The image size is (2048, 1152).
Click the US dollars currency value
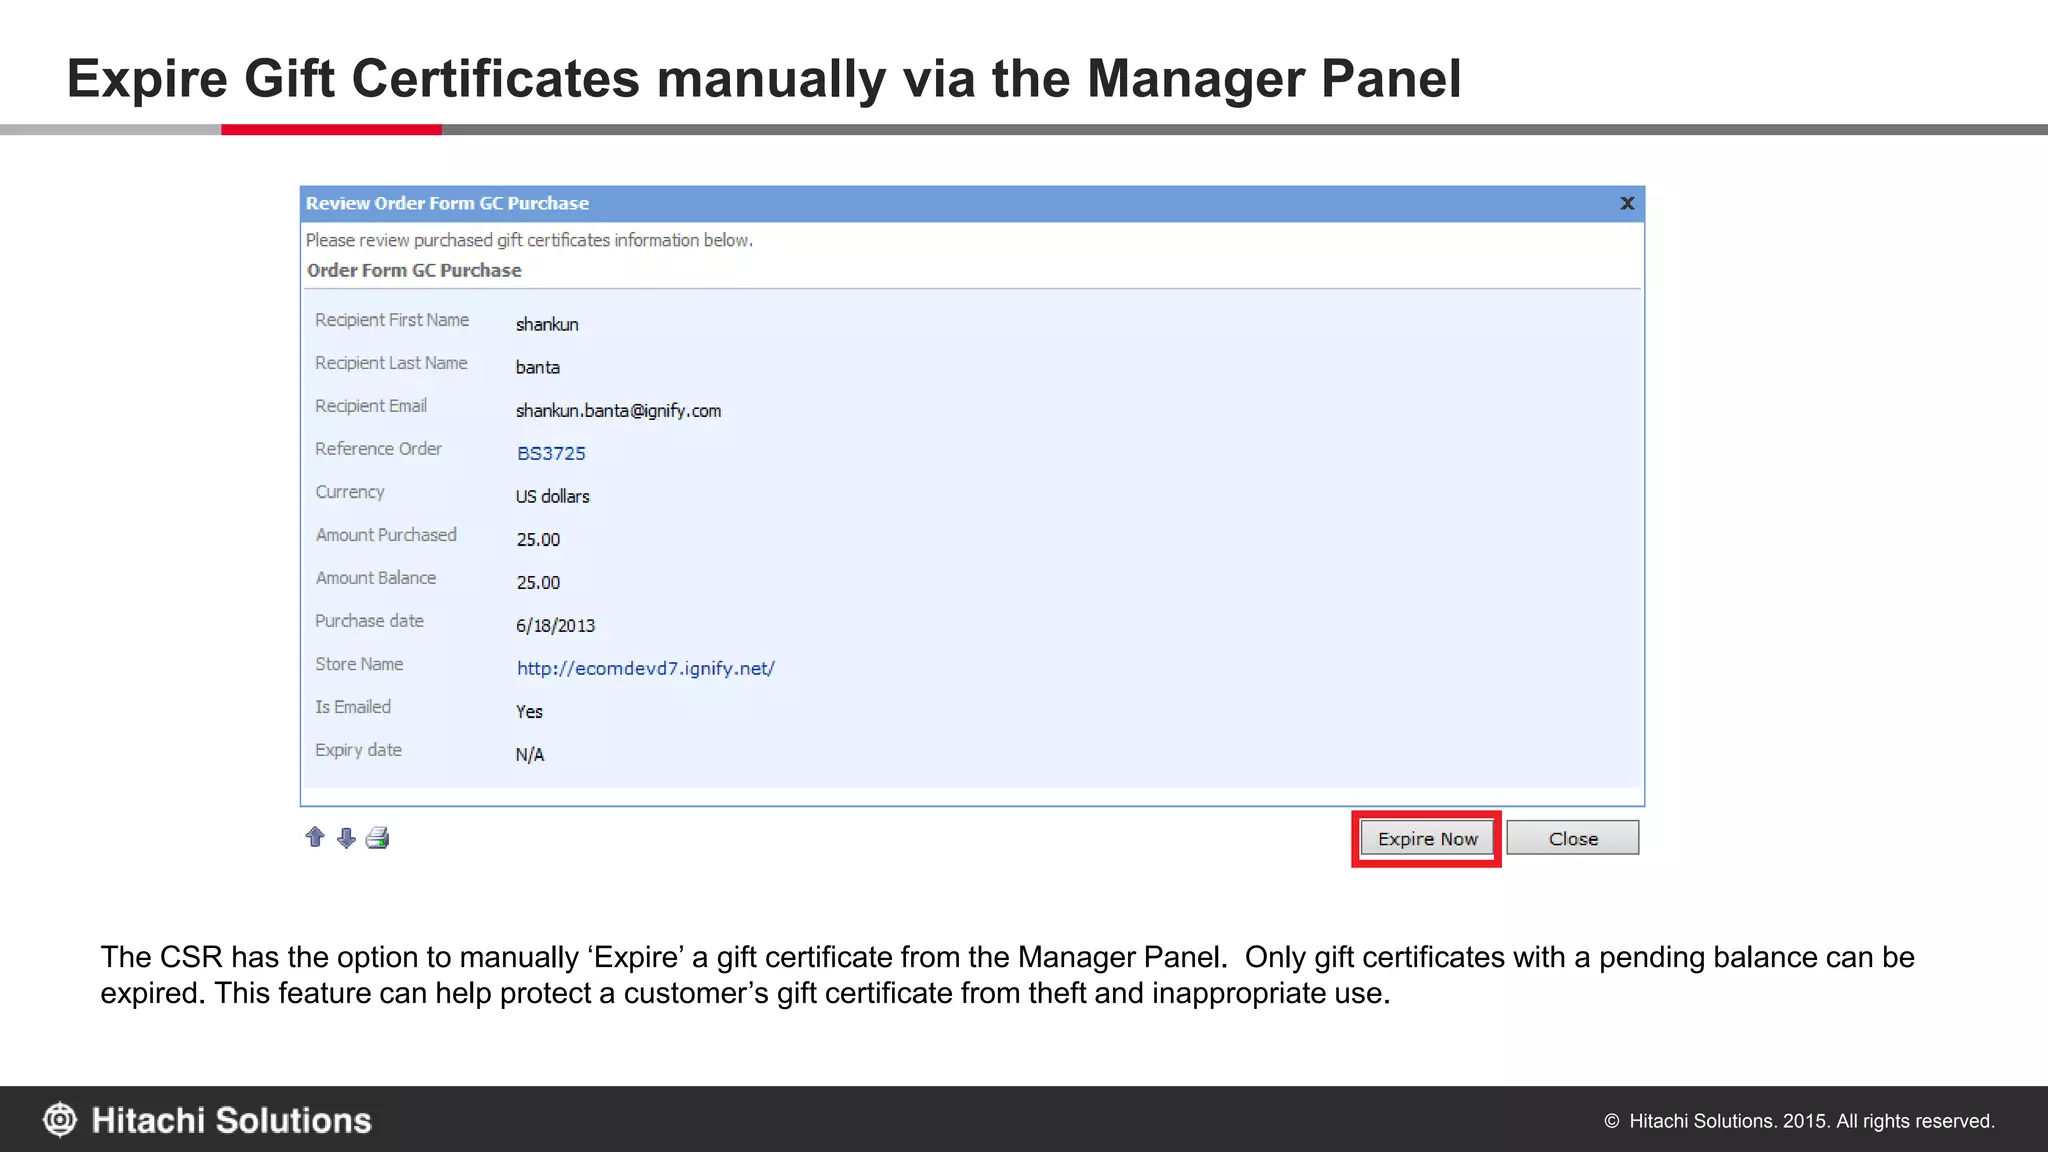click(x=552, y=496)
